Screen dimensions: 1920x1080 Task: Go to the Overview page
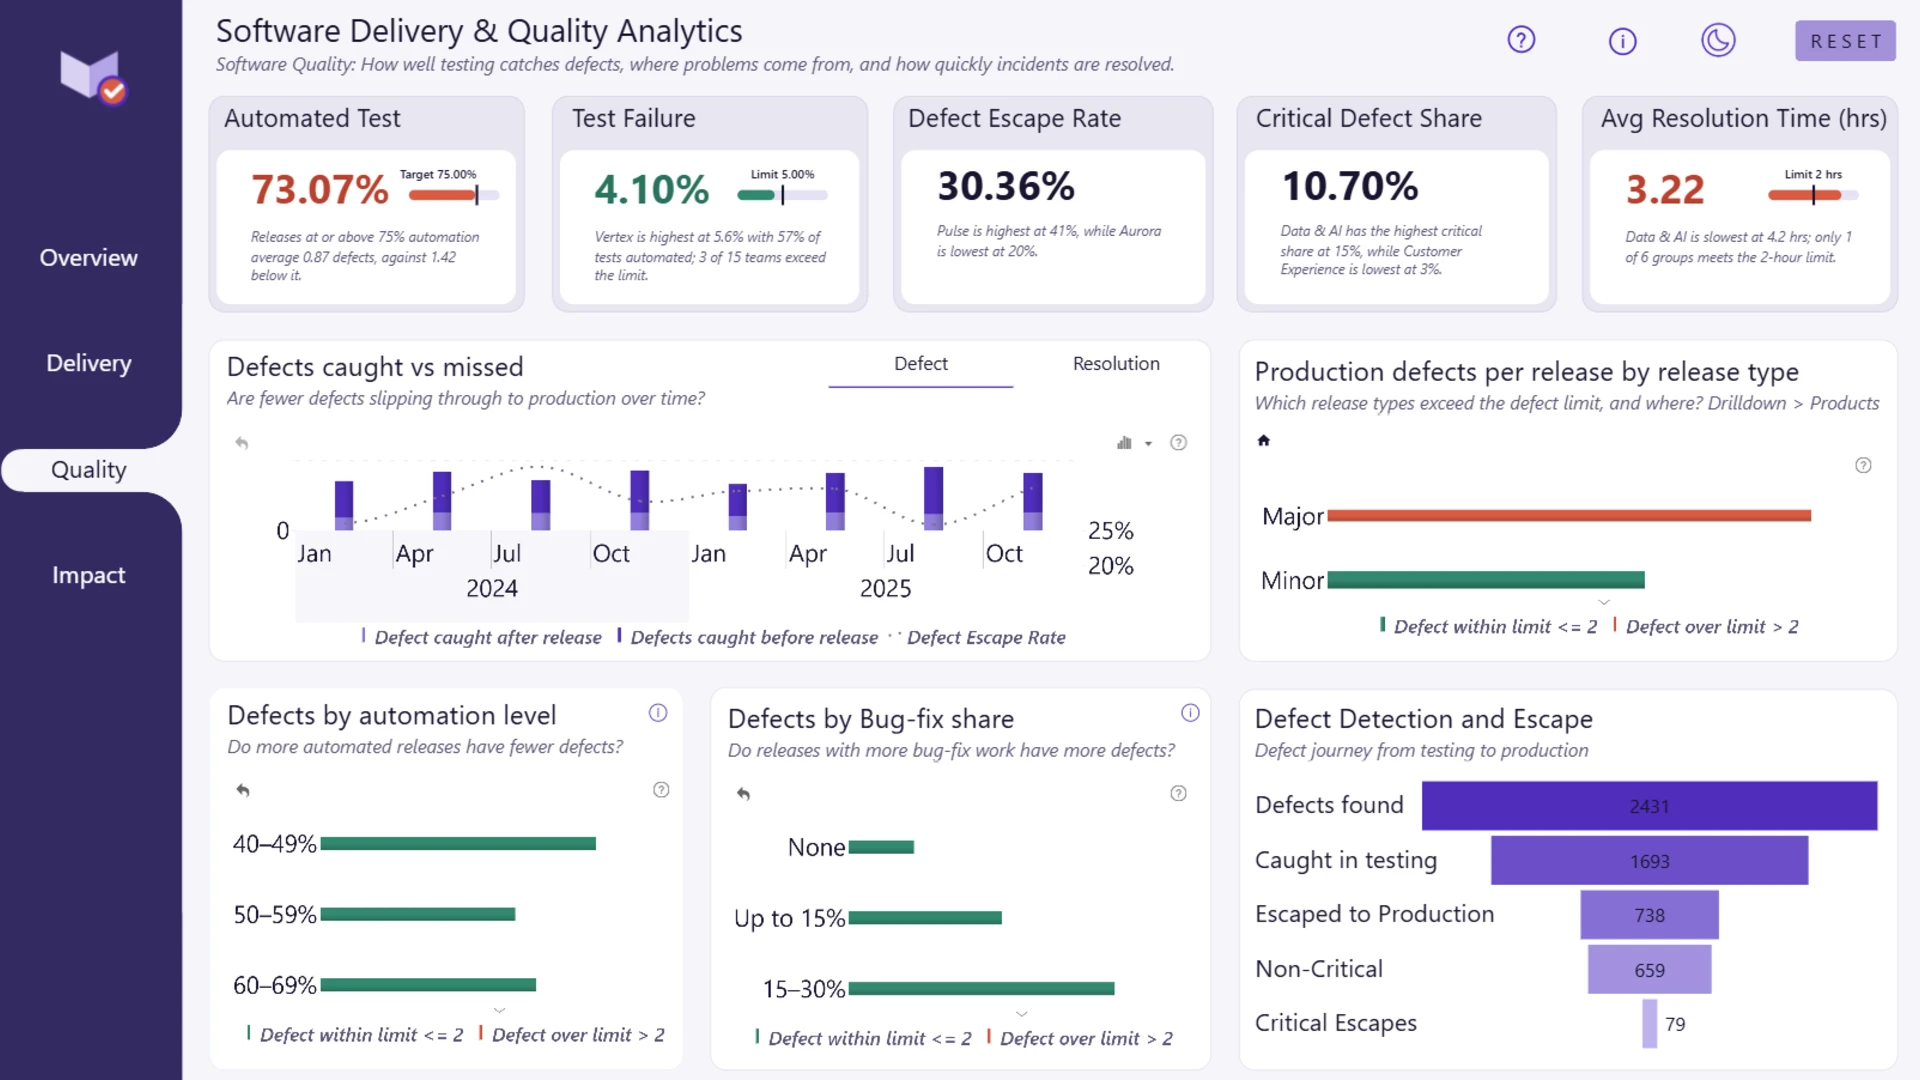[89, 258]
